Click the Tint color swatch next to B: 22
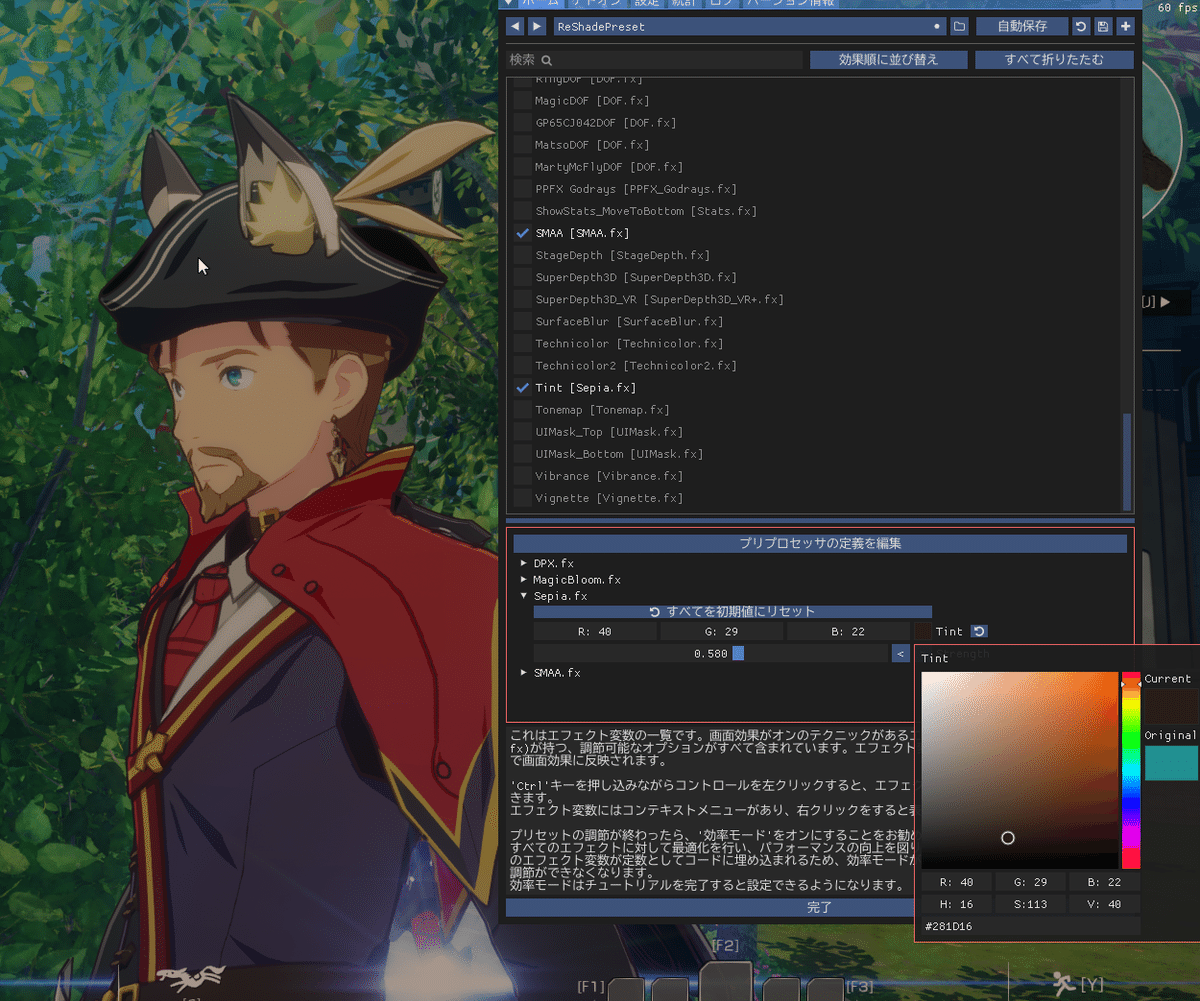Screen dimensions: 1200x1001 coord(922,631)
